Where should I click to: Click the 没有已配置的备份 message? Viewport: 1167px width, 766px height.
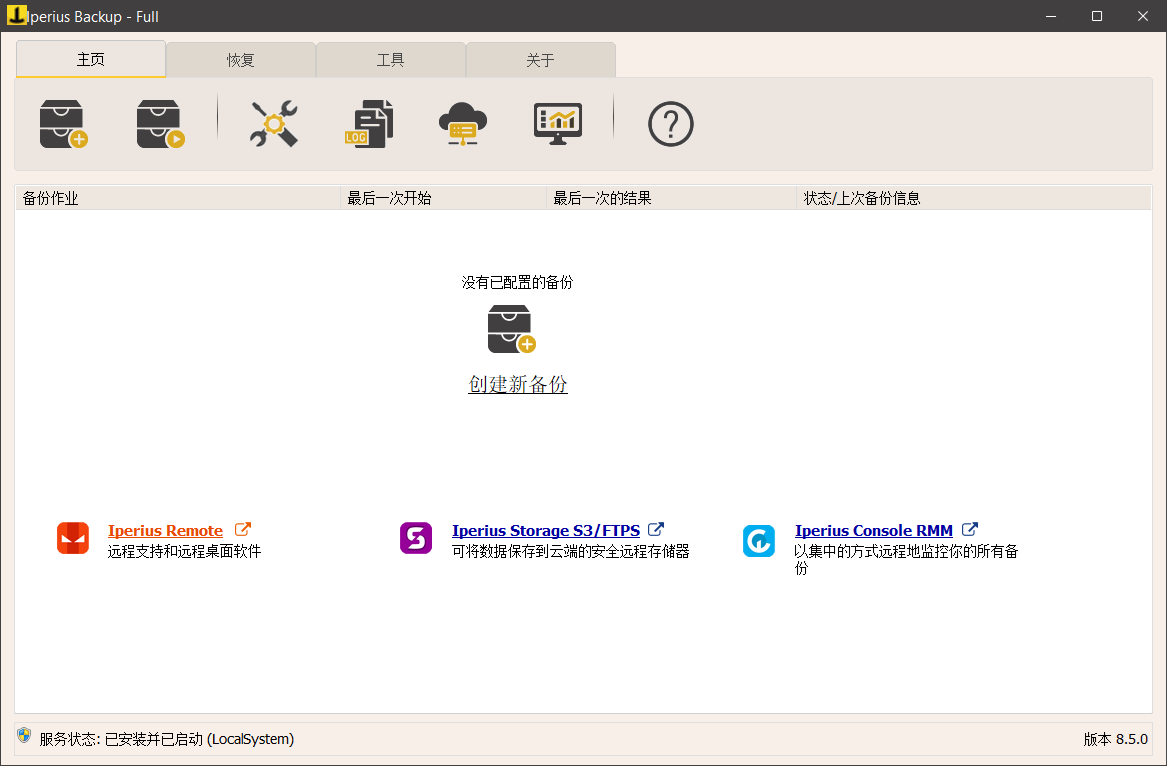click(x=517, y=282)
